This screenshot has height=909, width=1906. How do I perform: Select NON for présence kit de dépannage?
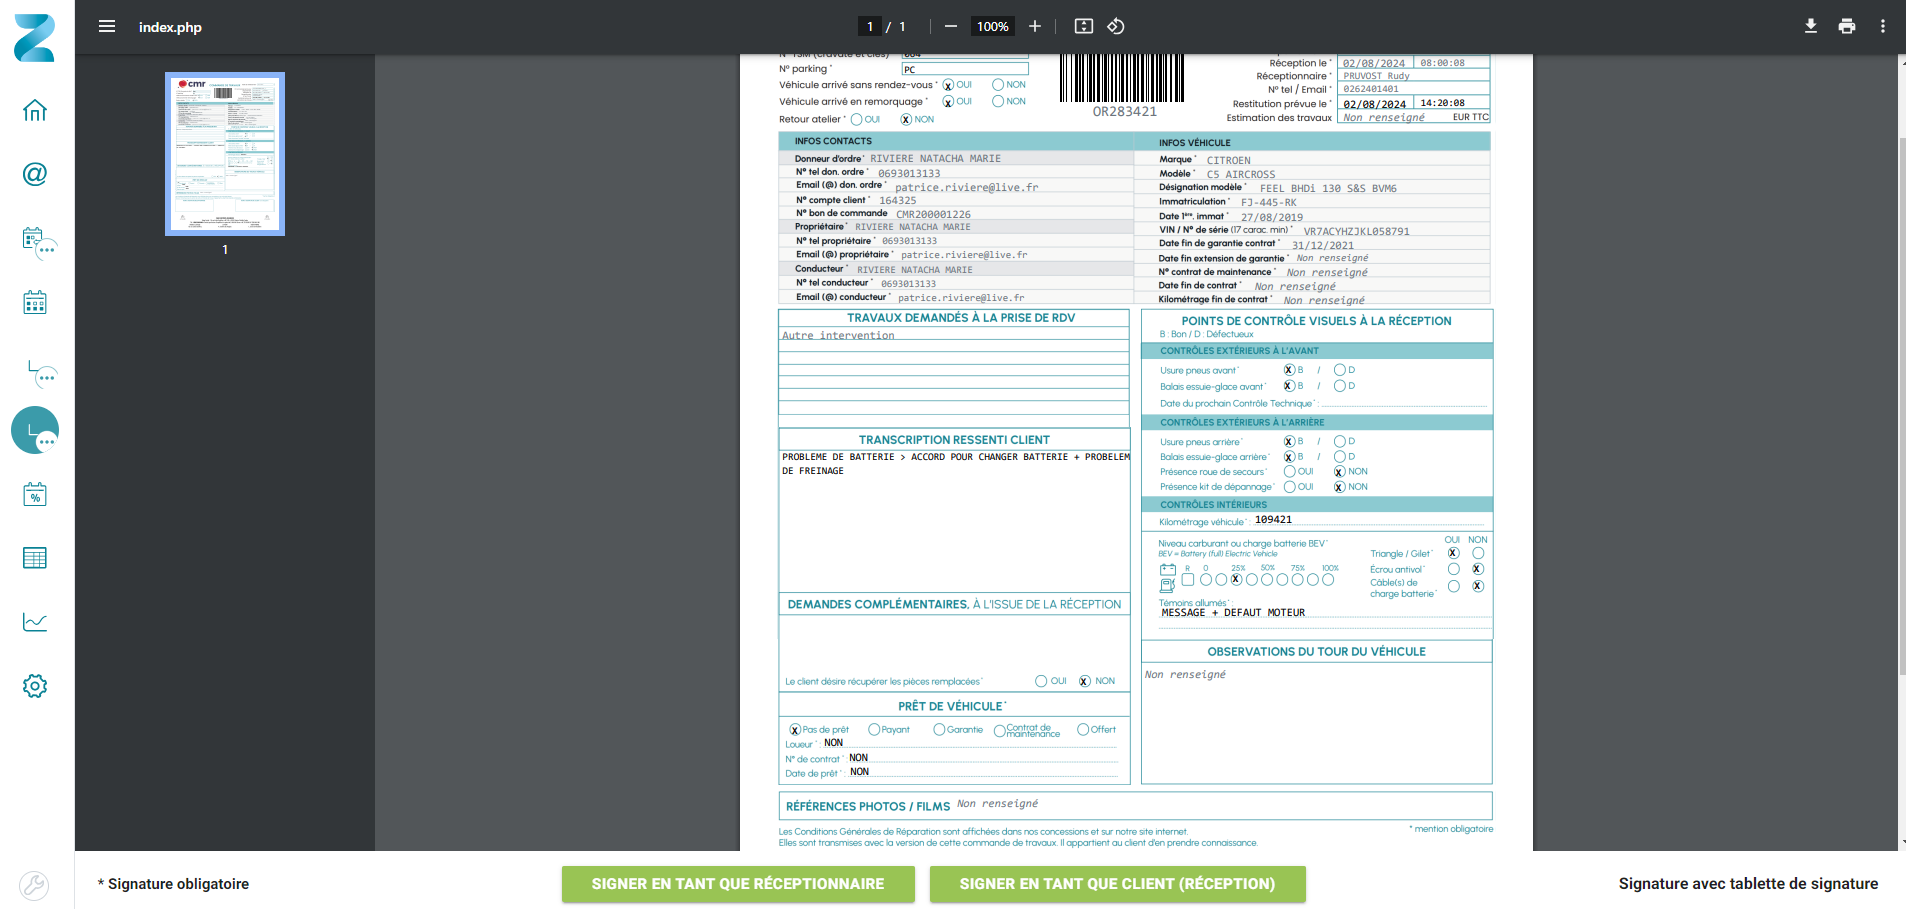[1340, 487]
